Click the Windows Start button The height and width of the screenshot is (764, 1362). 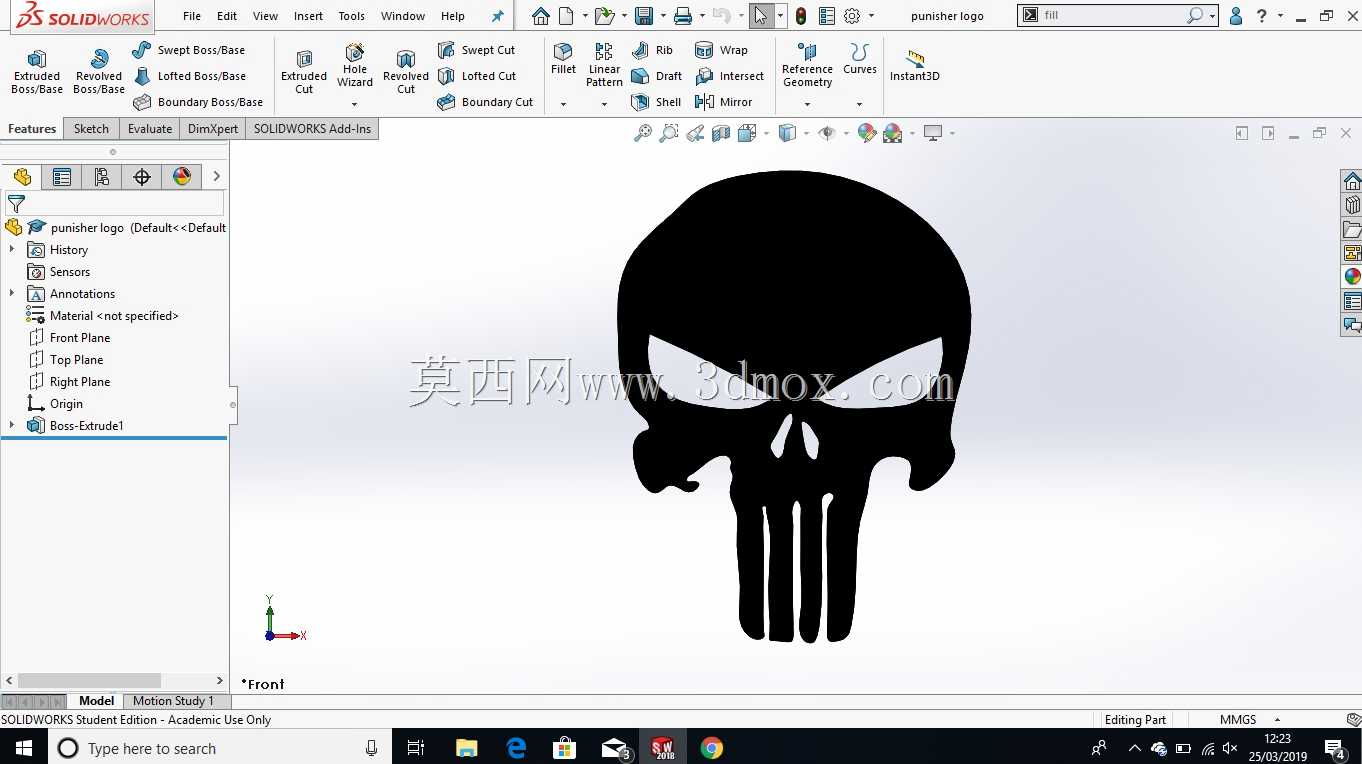coord(23,748)
